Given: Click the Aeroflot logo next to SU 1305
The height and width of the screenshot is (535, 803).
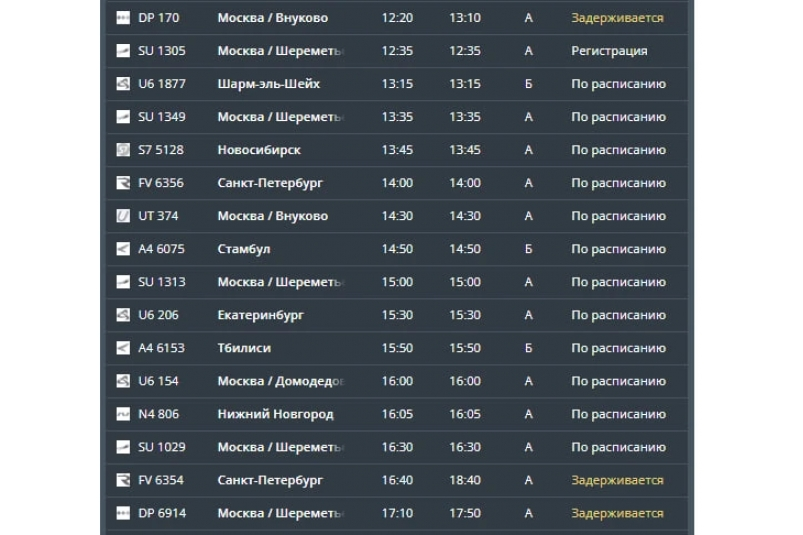Looking at the screenshot, I should (x=123, y=51).
